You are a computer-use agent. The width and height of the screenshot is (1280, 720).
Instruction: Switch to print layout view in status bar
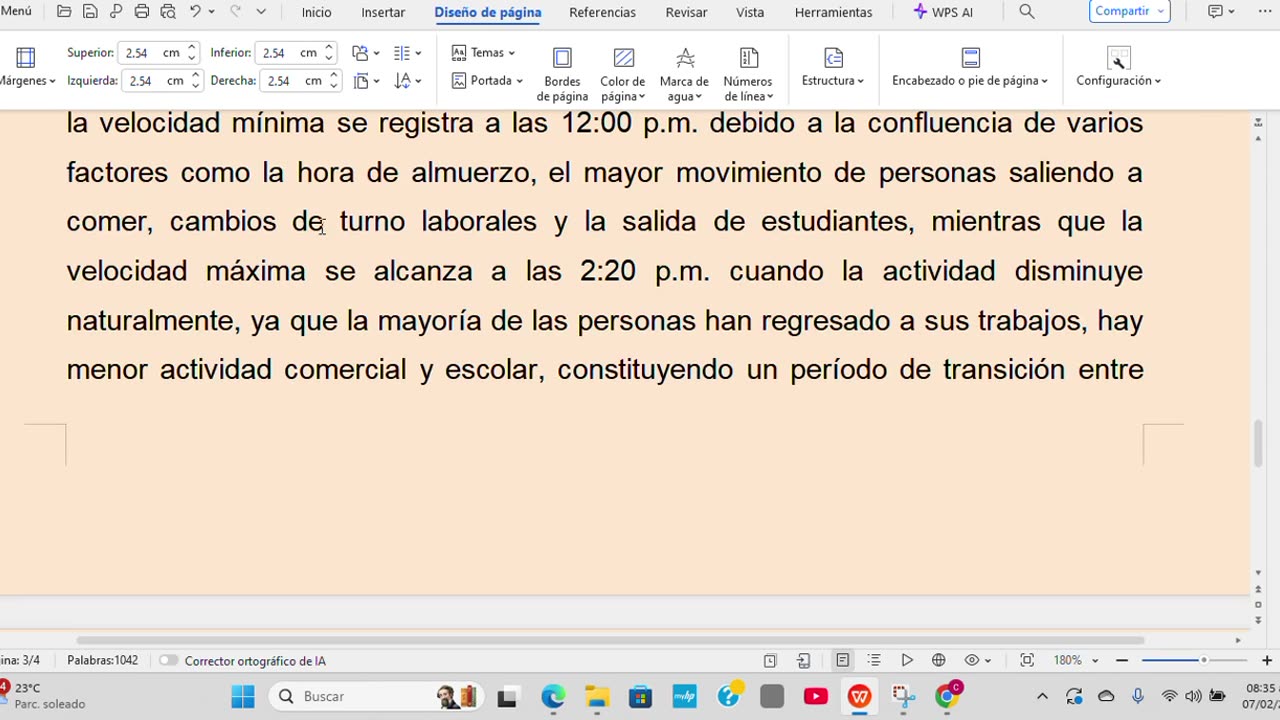pos(843,660)
